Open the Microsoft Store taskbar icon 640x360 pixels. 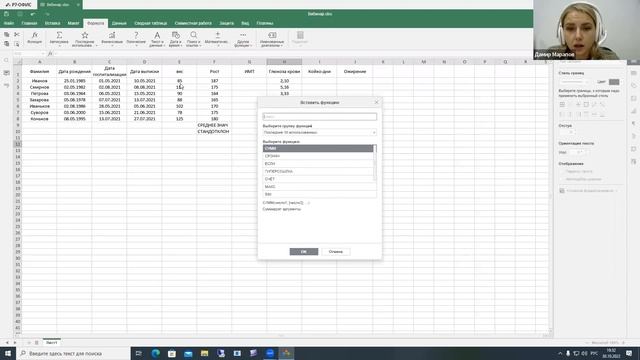point(172,353)
